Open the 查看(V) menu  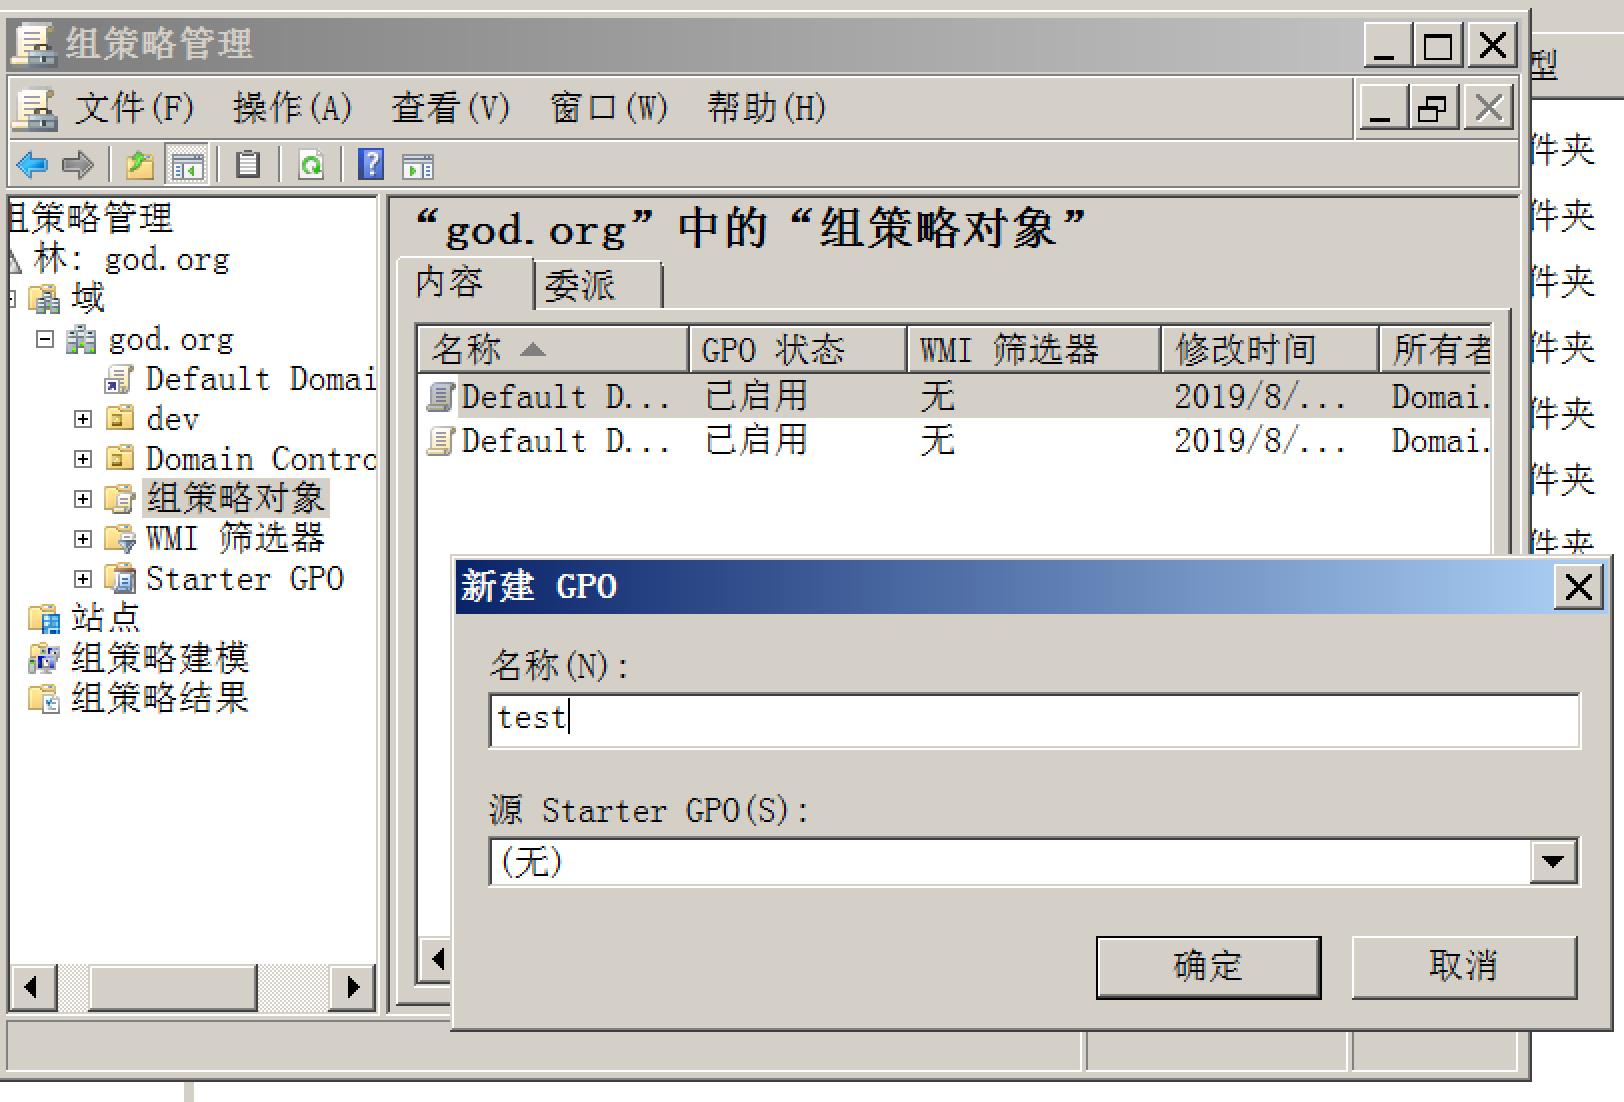pyautogui.click(x=450, y=108)
